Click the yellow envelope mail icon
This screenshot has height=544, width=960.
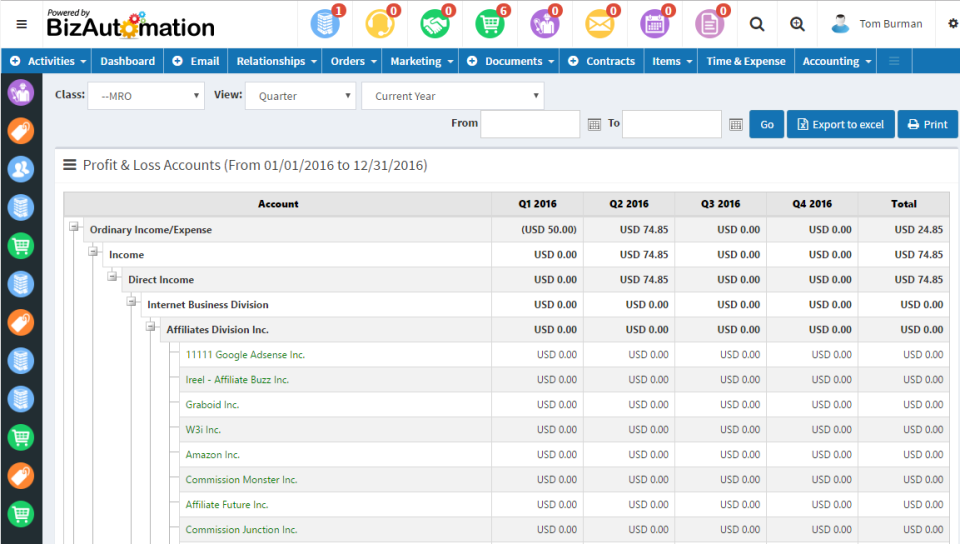[x=599, y=23]
